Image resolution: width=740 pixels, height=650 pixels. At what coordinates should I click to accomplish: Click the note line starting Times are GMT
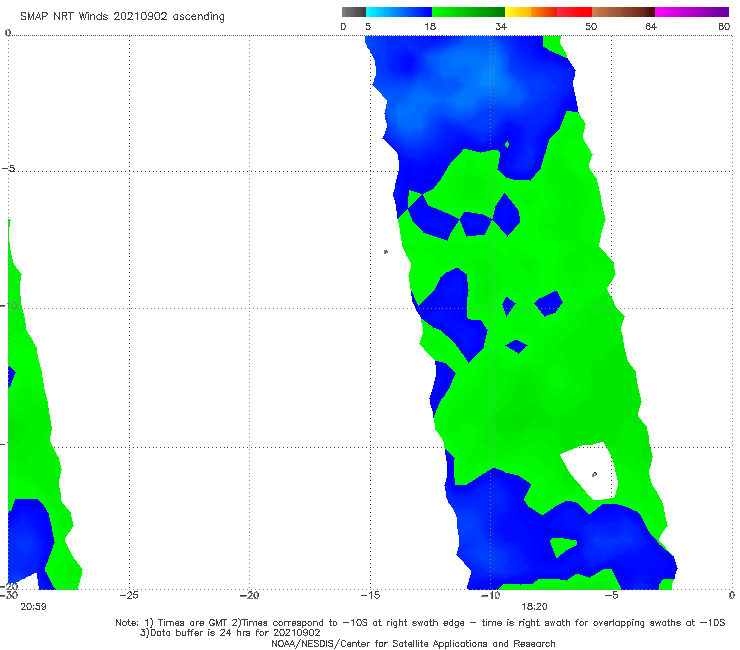[x=420, y=623]
